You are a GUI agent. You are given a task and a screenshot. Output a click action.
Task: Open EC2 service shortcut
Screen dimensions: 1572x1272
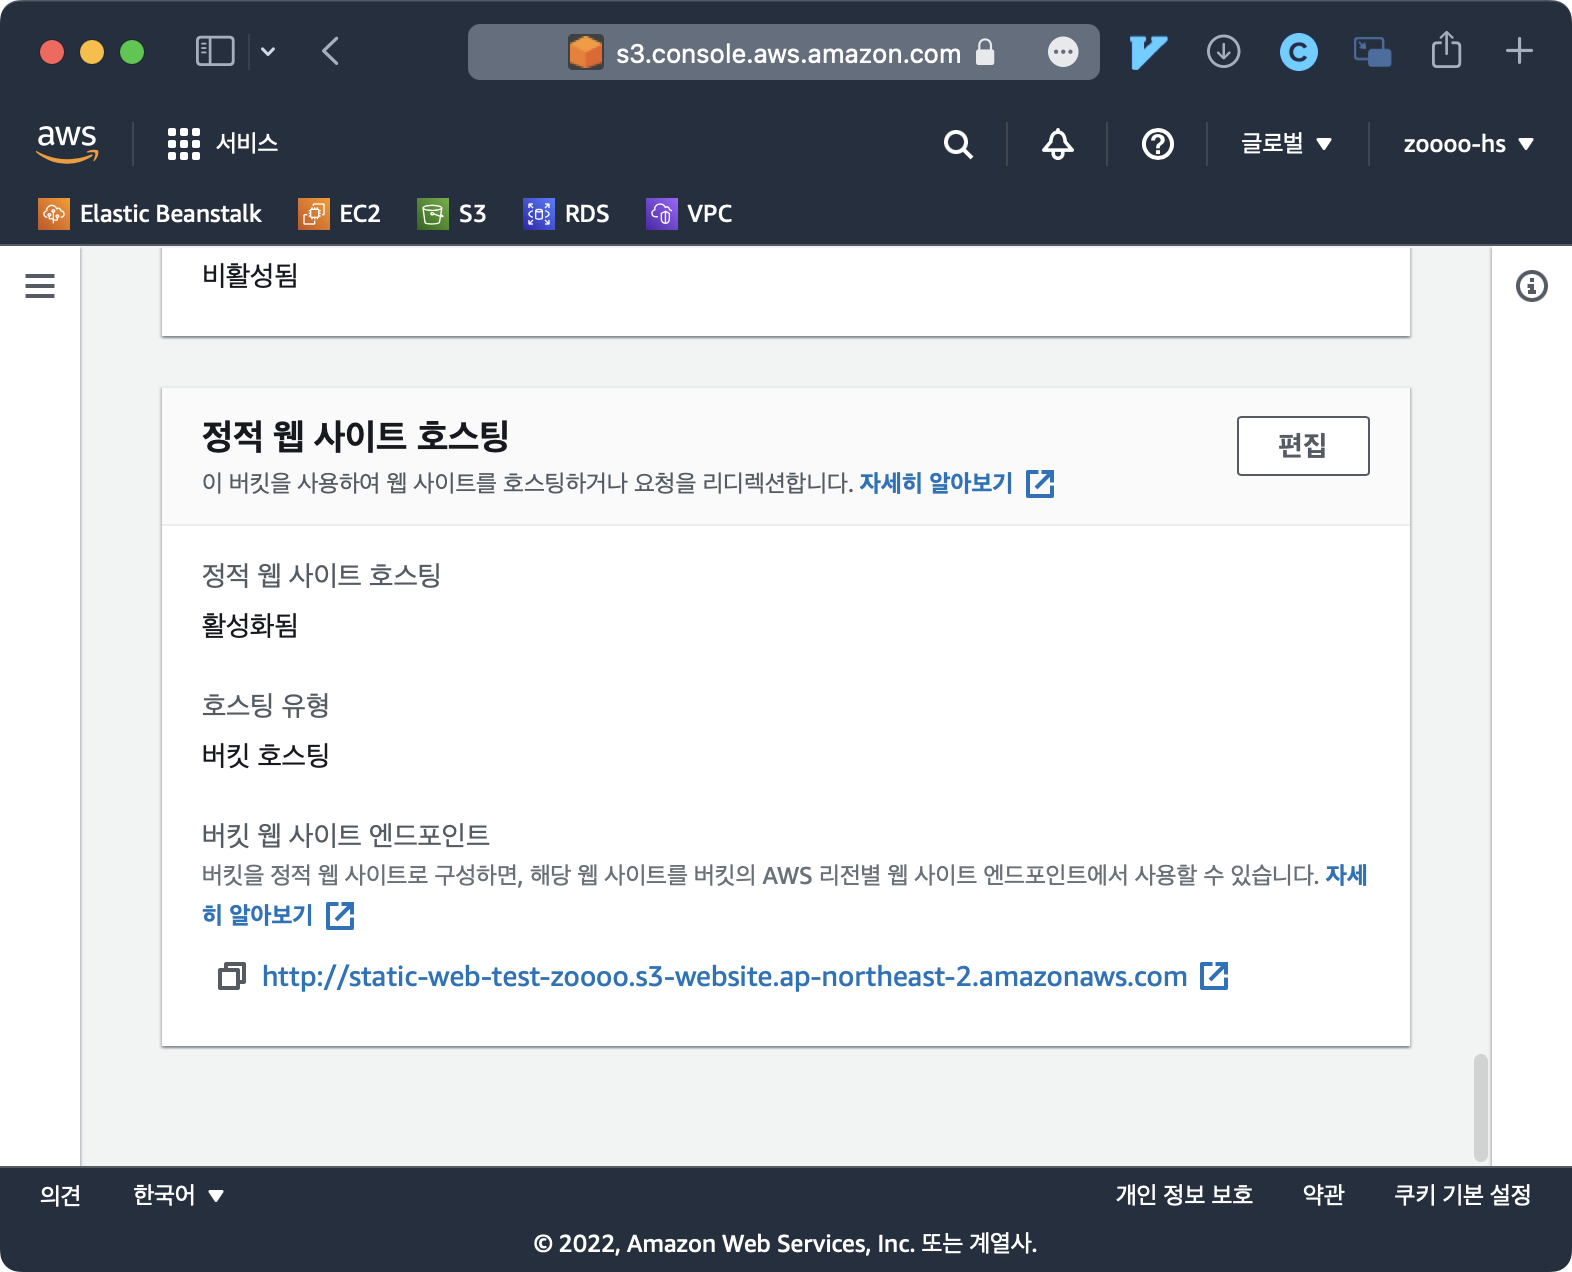point(339,214)
